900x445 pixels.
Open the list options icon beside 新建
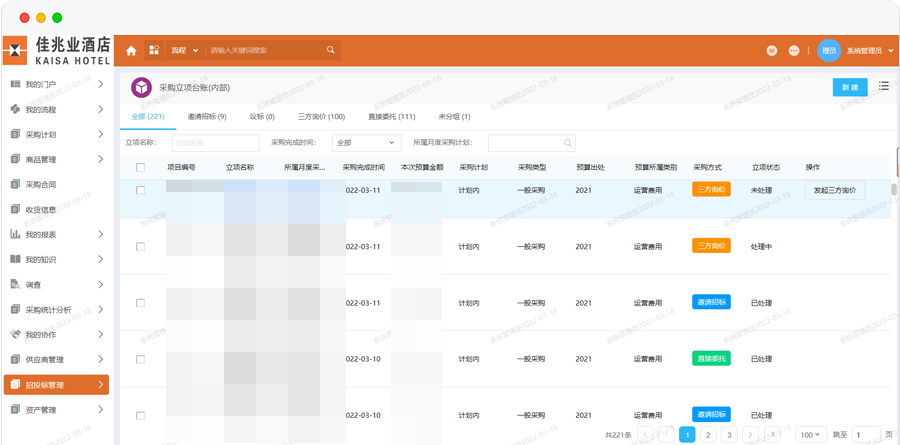coord(884,86)
